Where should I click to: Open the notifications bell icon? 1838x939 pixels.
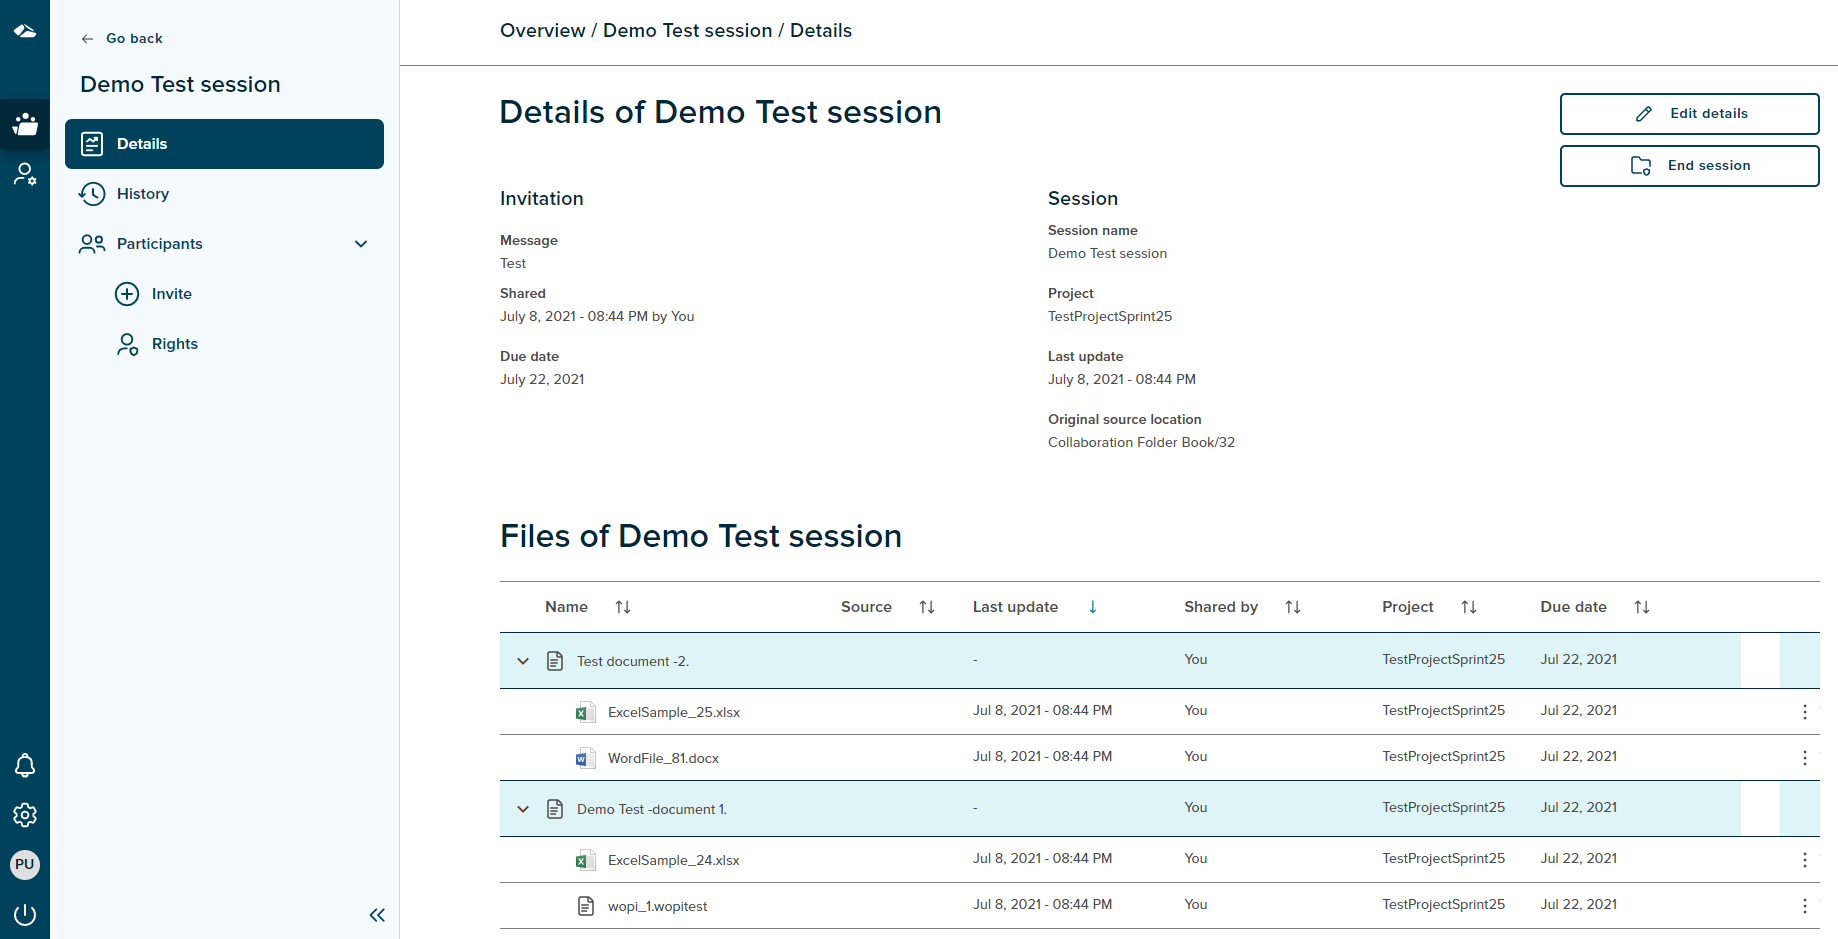click(x=24, y=765)
